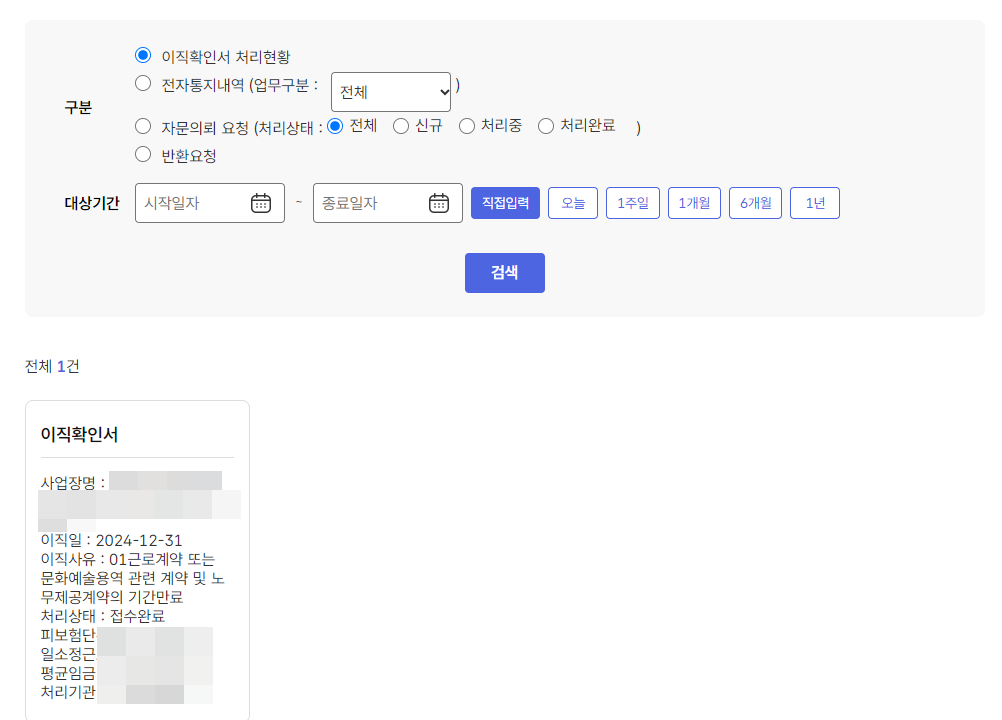
Task: Select the 이직확인서 처리현황 radio option
Action: (x=142, y=55)
